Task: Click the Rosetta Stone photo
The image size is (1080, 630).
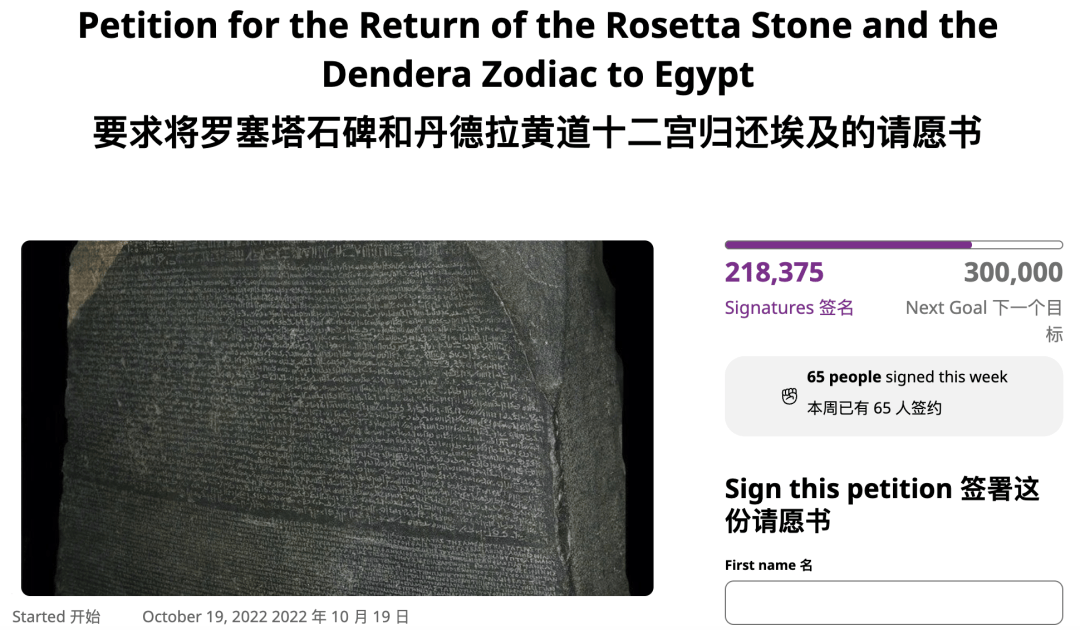Action: coord(337,418)
